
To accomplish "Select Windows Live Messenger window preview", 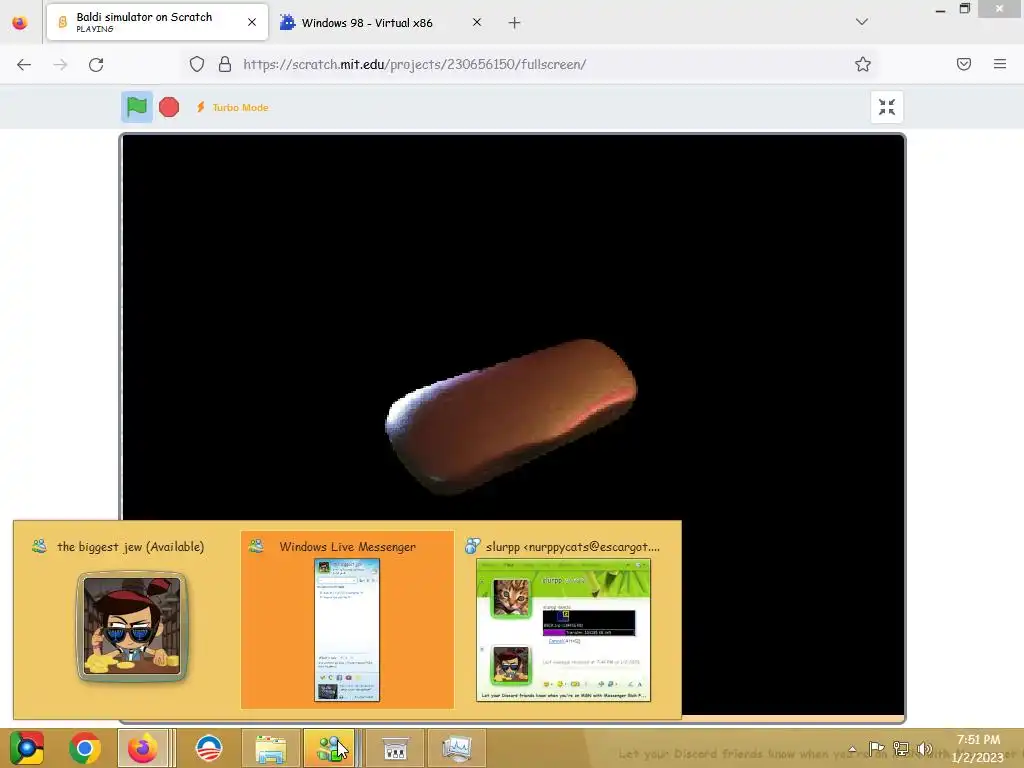I will coord(347,618).
